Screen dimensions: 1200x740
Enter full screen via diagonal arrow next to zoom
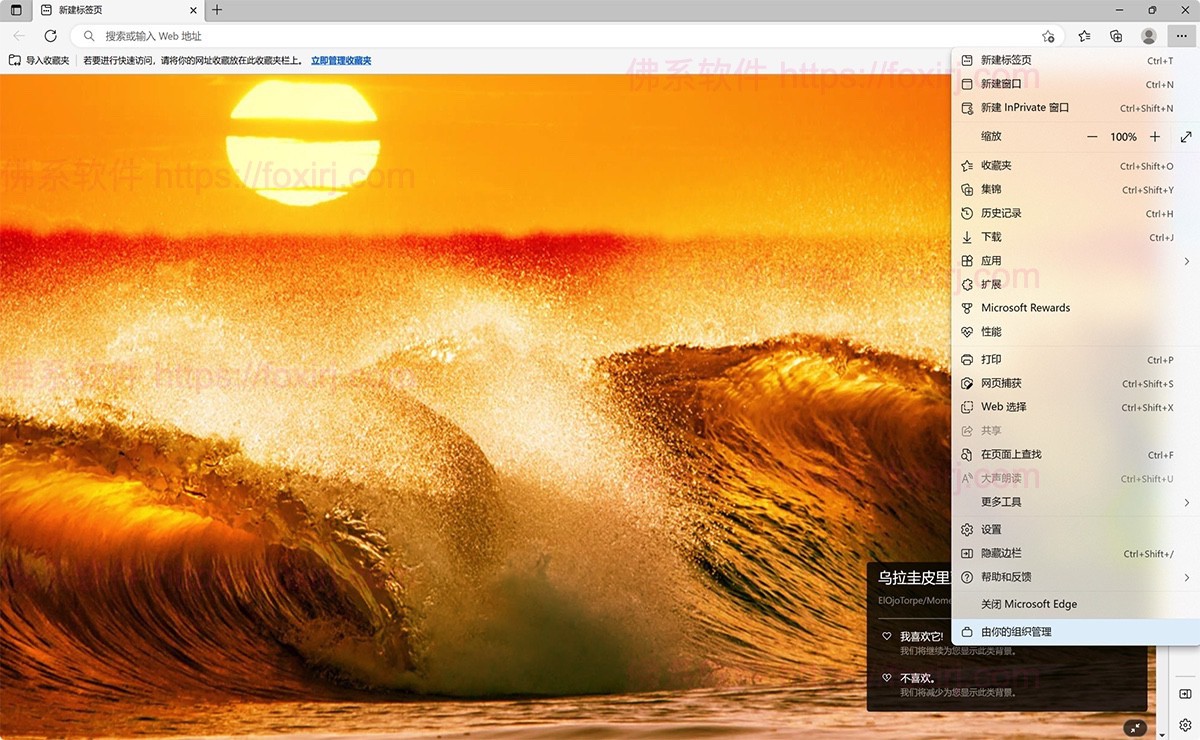(x=1186, y=136)
